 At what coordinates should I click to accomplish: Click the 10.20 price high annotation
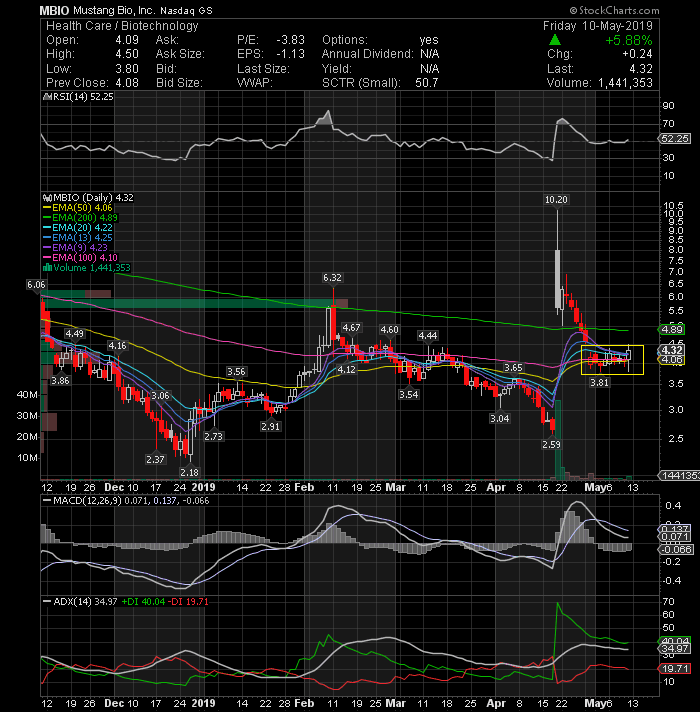556,200
